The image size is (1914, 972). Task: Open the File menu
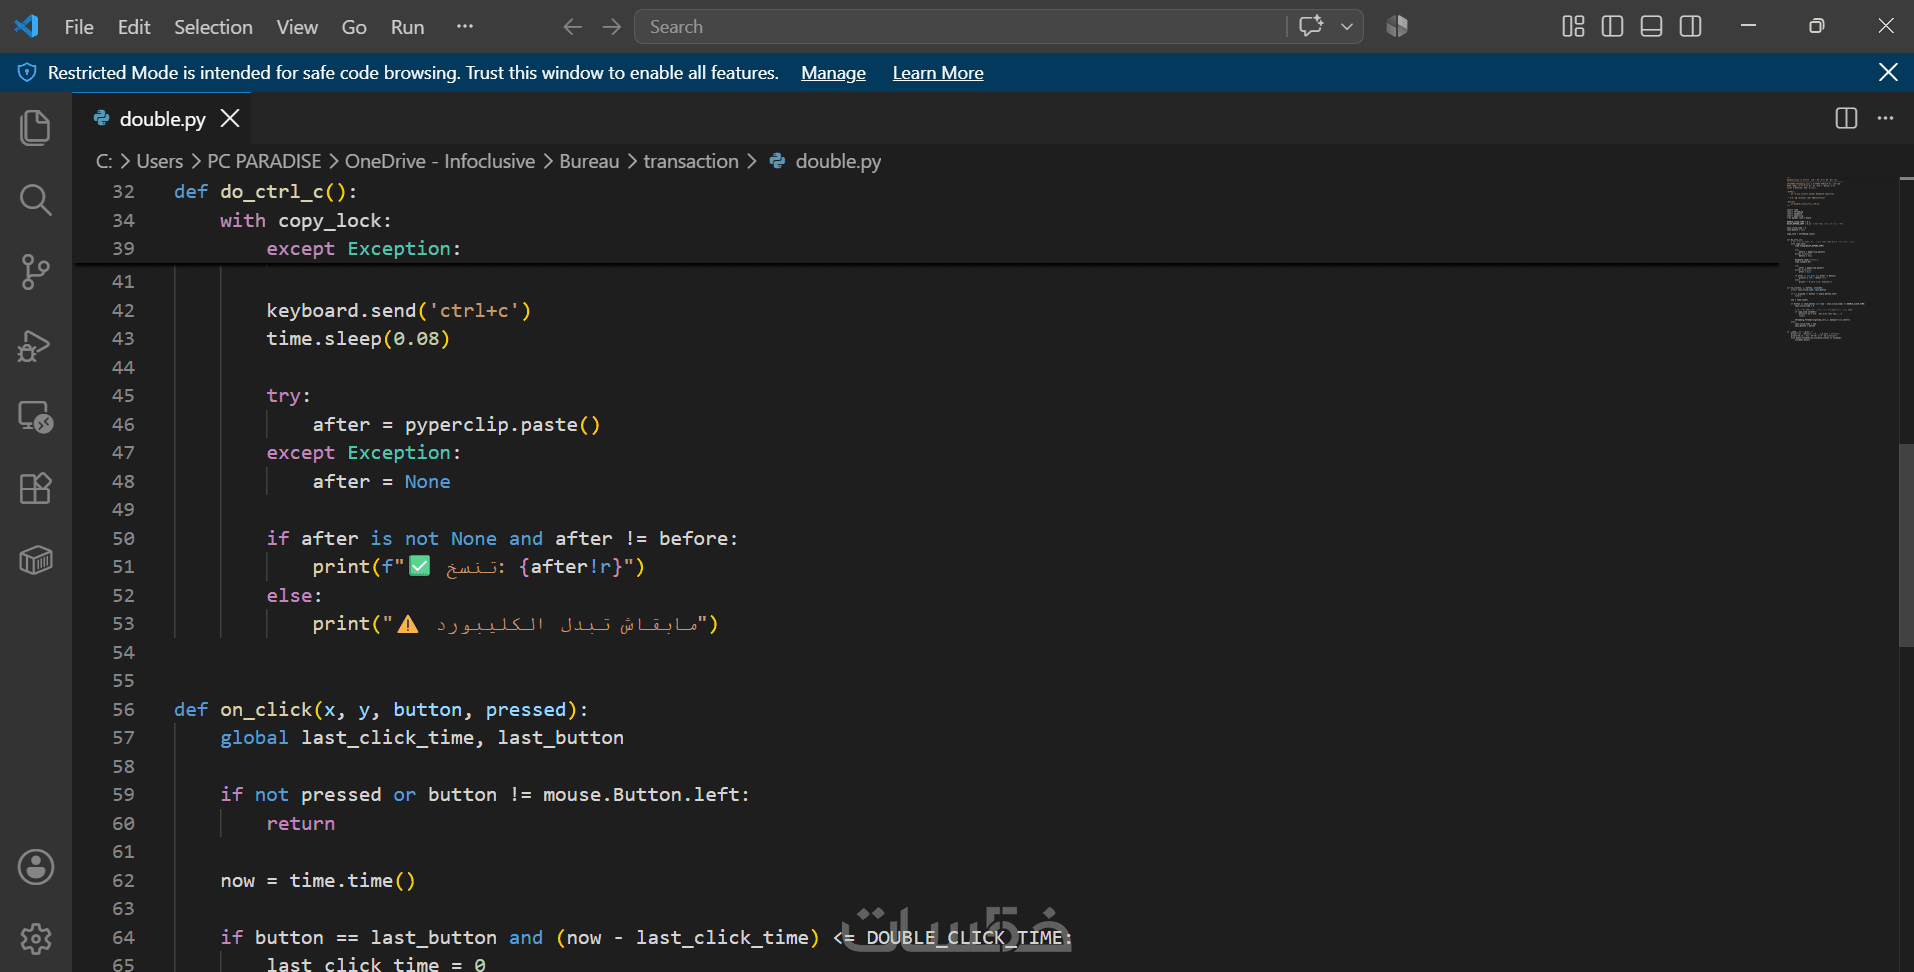(79, 27)
